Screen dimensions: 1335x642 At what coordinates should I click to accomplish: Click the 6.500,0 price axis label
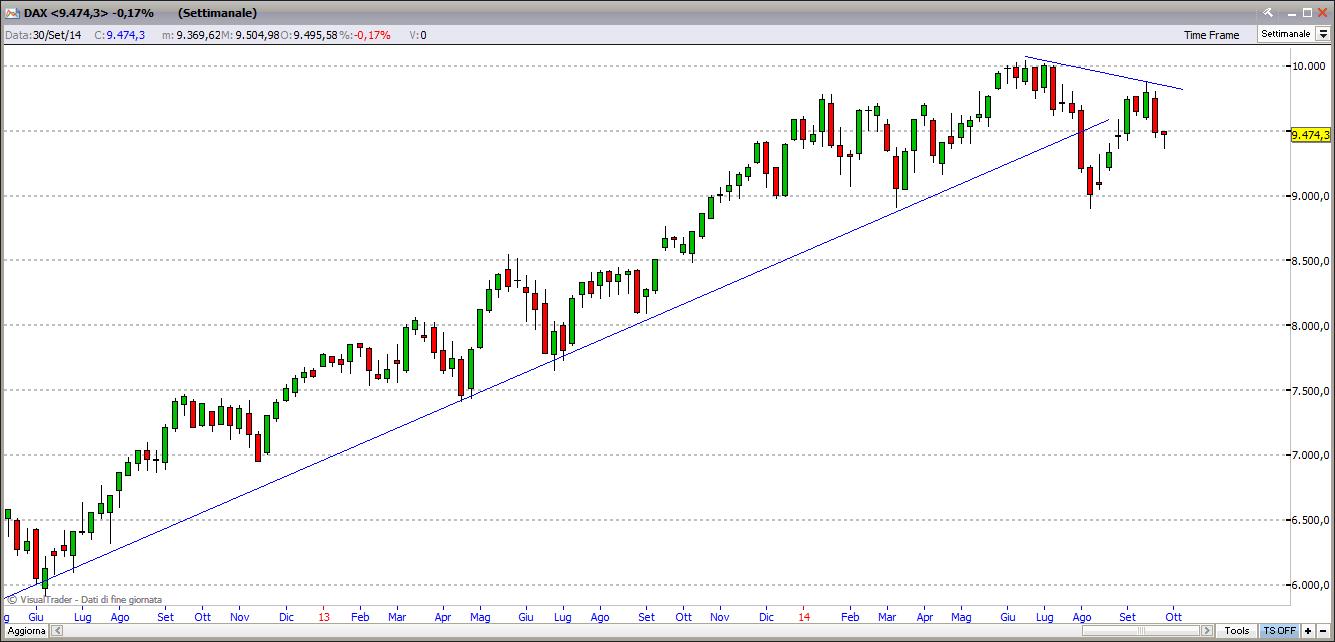point(1310,521)
